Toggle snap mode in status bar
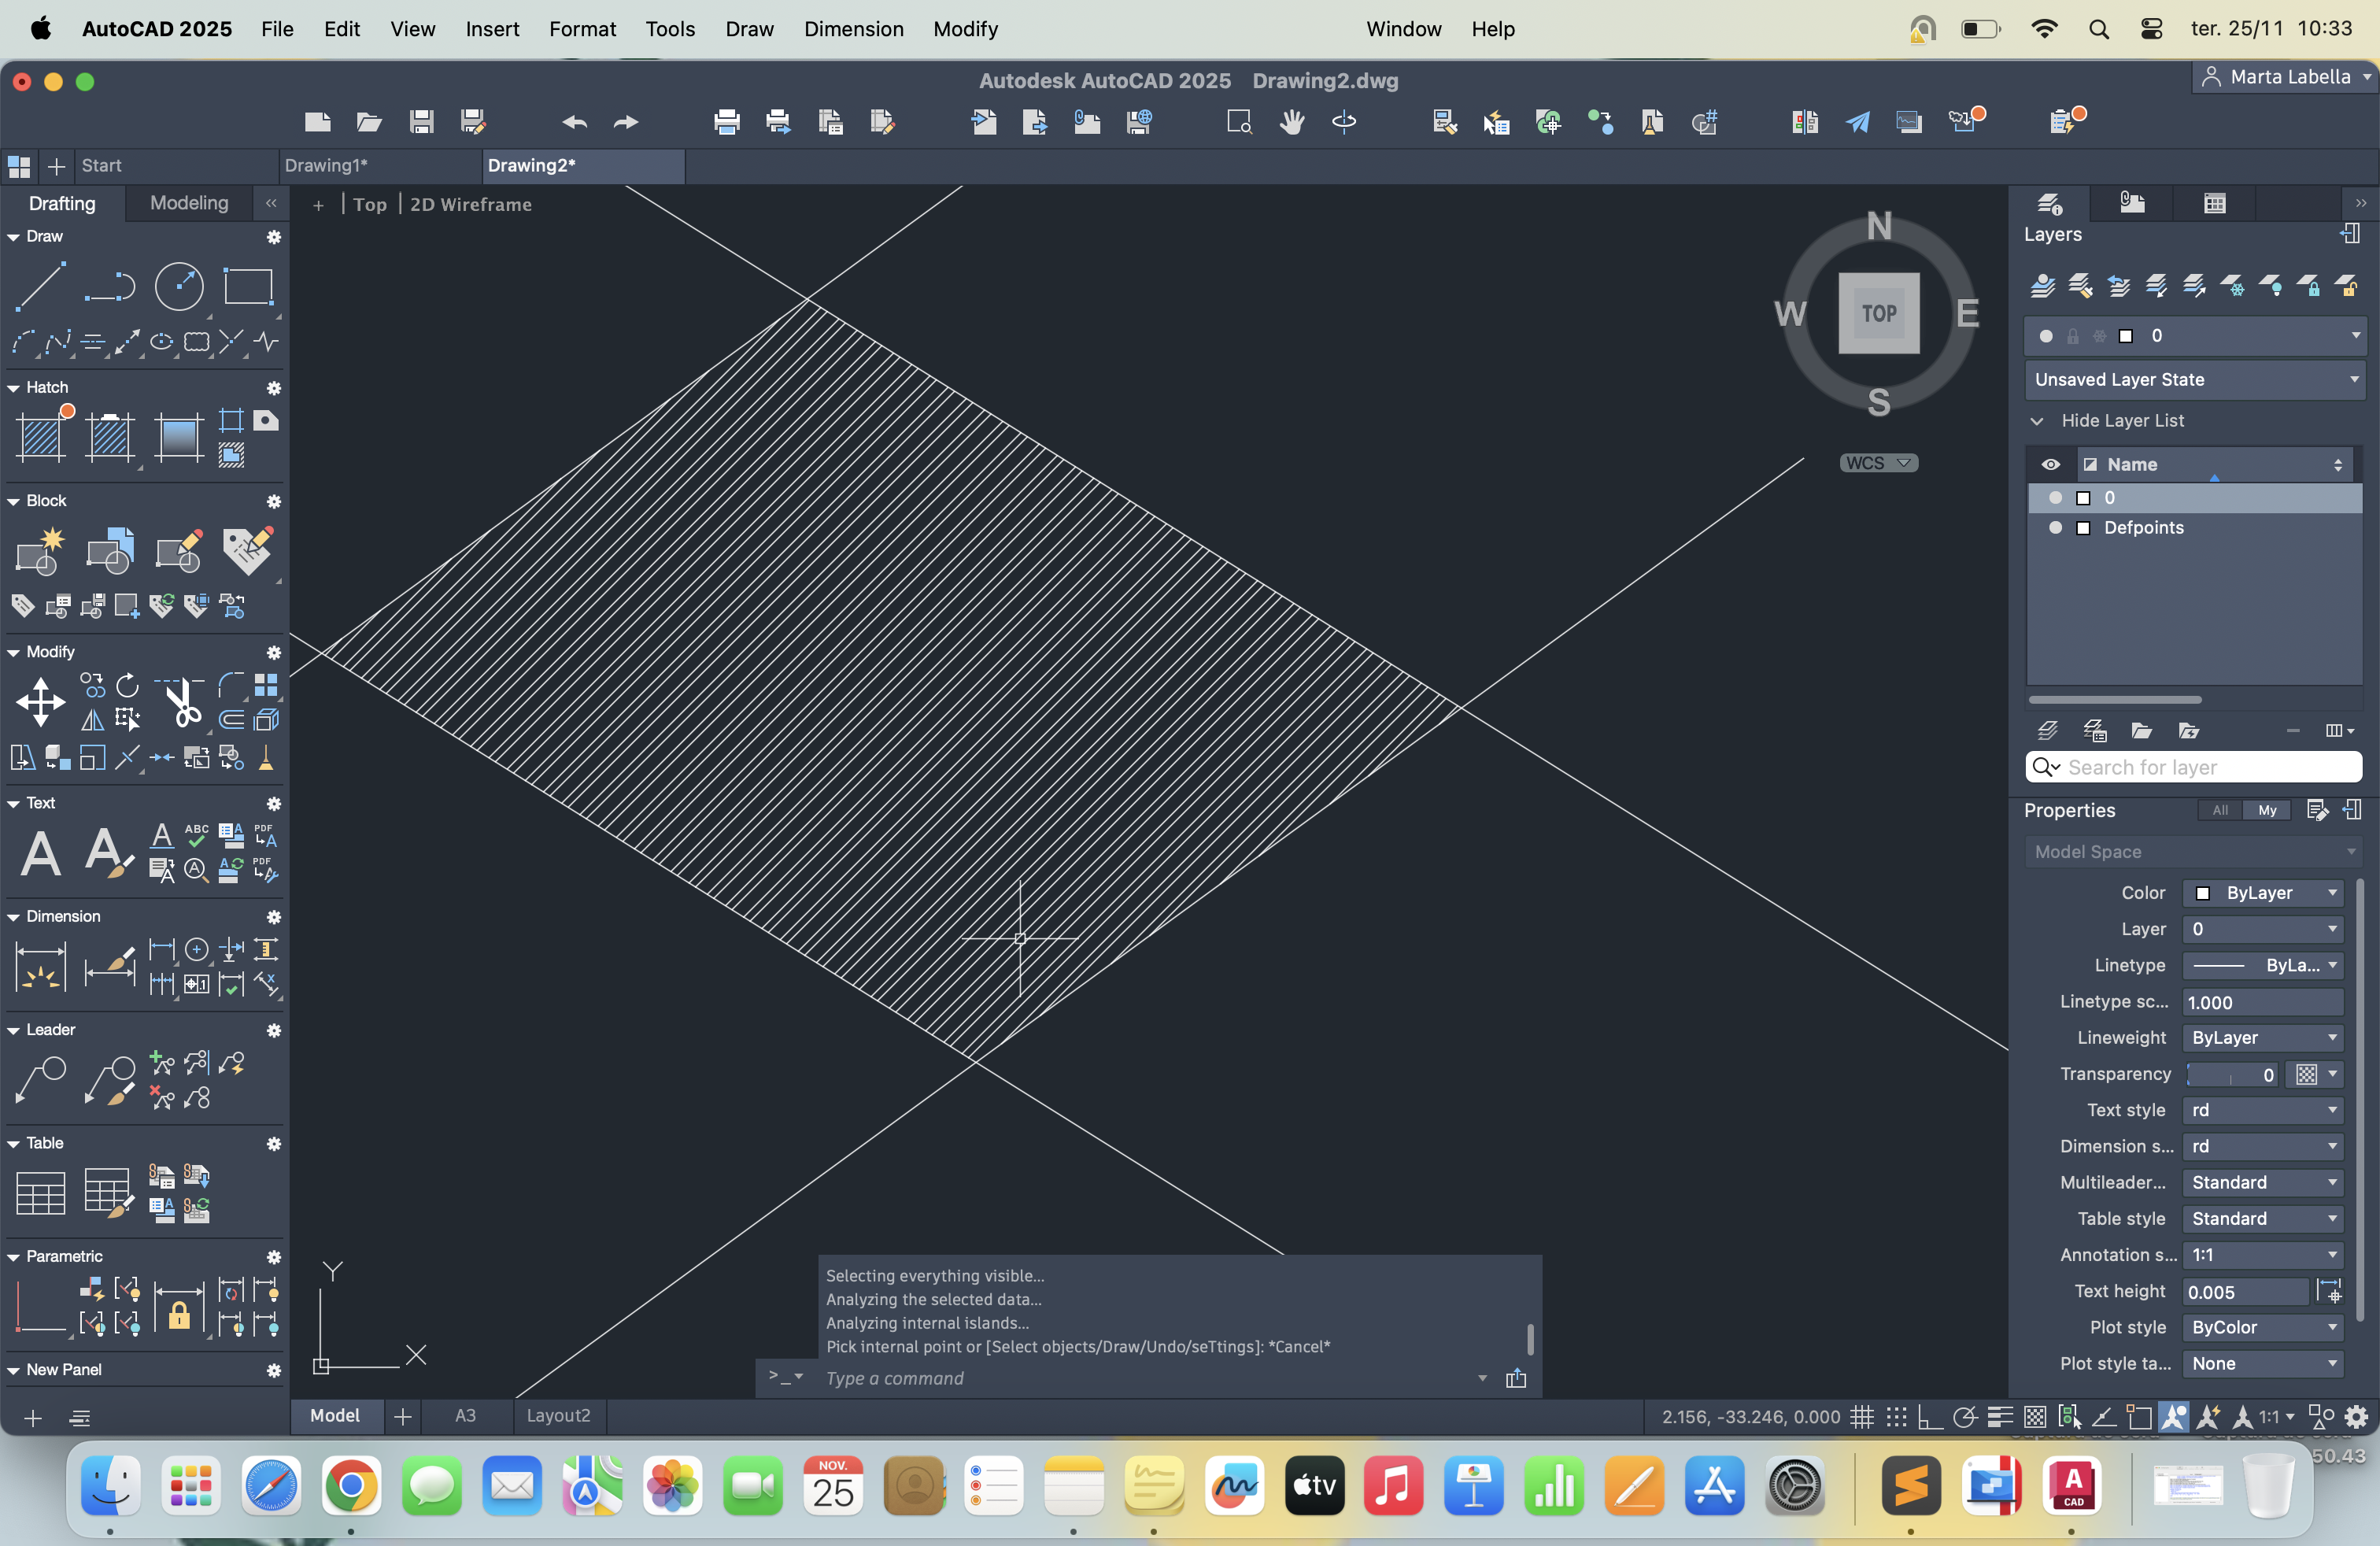 (1896, 1416)
